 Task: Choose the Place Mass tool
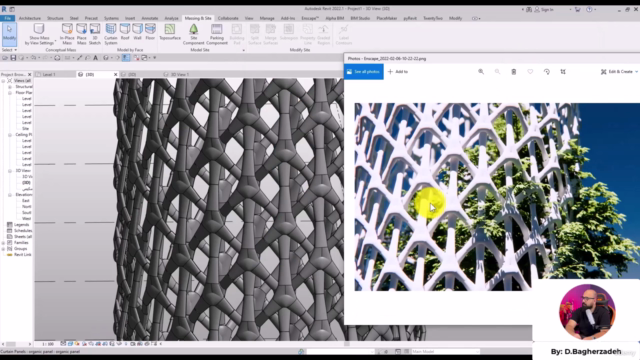click(x=82, y=34)
